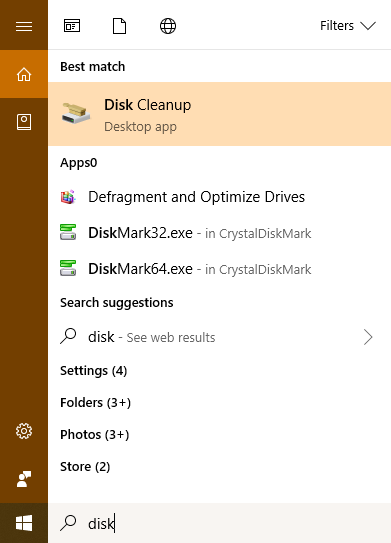Select the Home icon in the sidebar
This screenshot has width=391, height=543.
click(24, 74)
